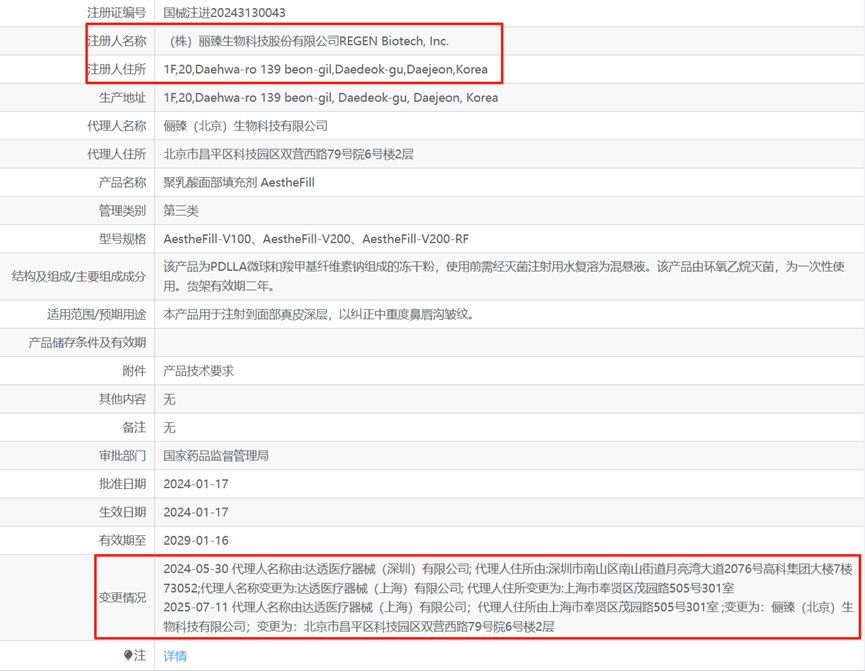This screenshot has height=671, width=865.
Task: Select approving department 国家药品监督管理局
Action: click(x=216, y=456)
